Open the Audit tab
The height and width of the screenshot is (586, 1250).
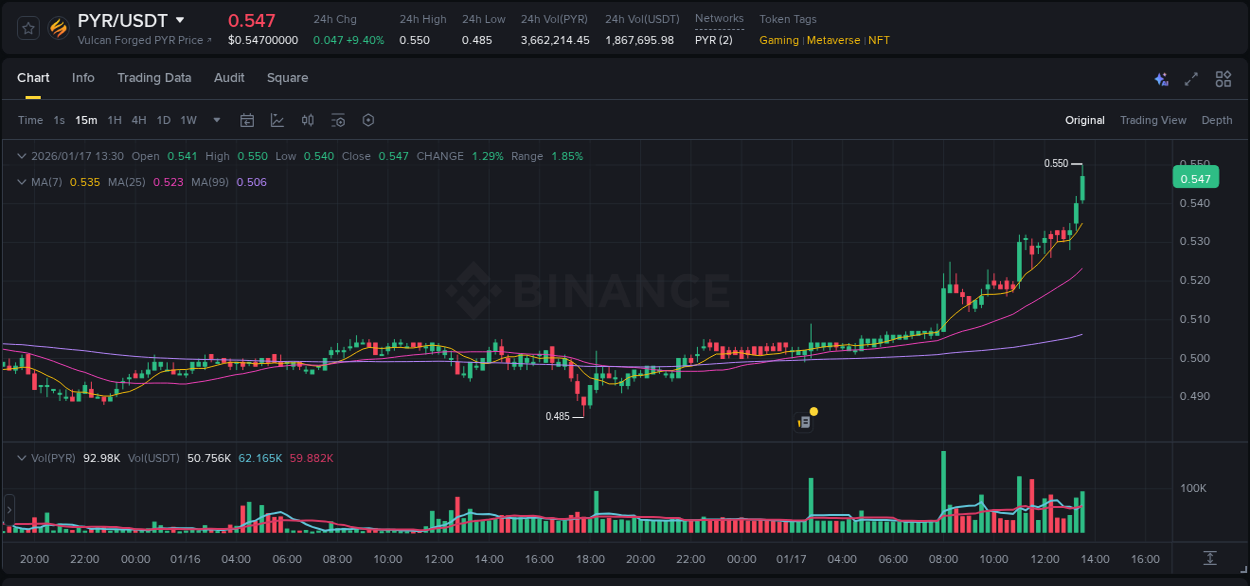229,78
